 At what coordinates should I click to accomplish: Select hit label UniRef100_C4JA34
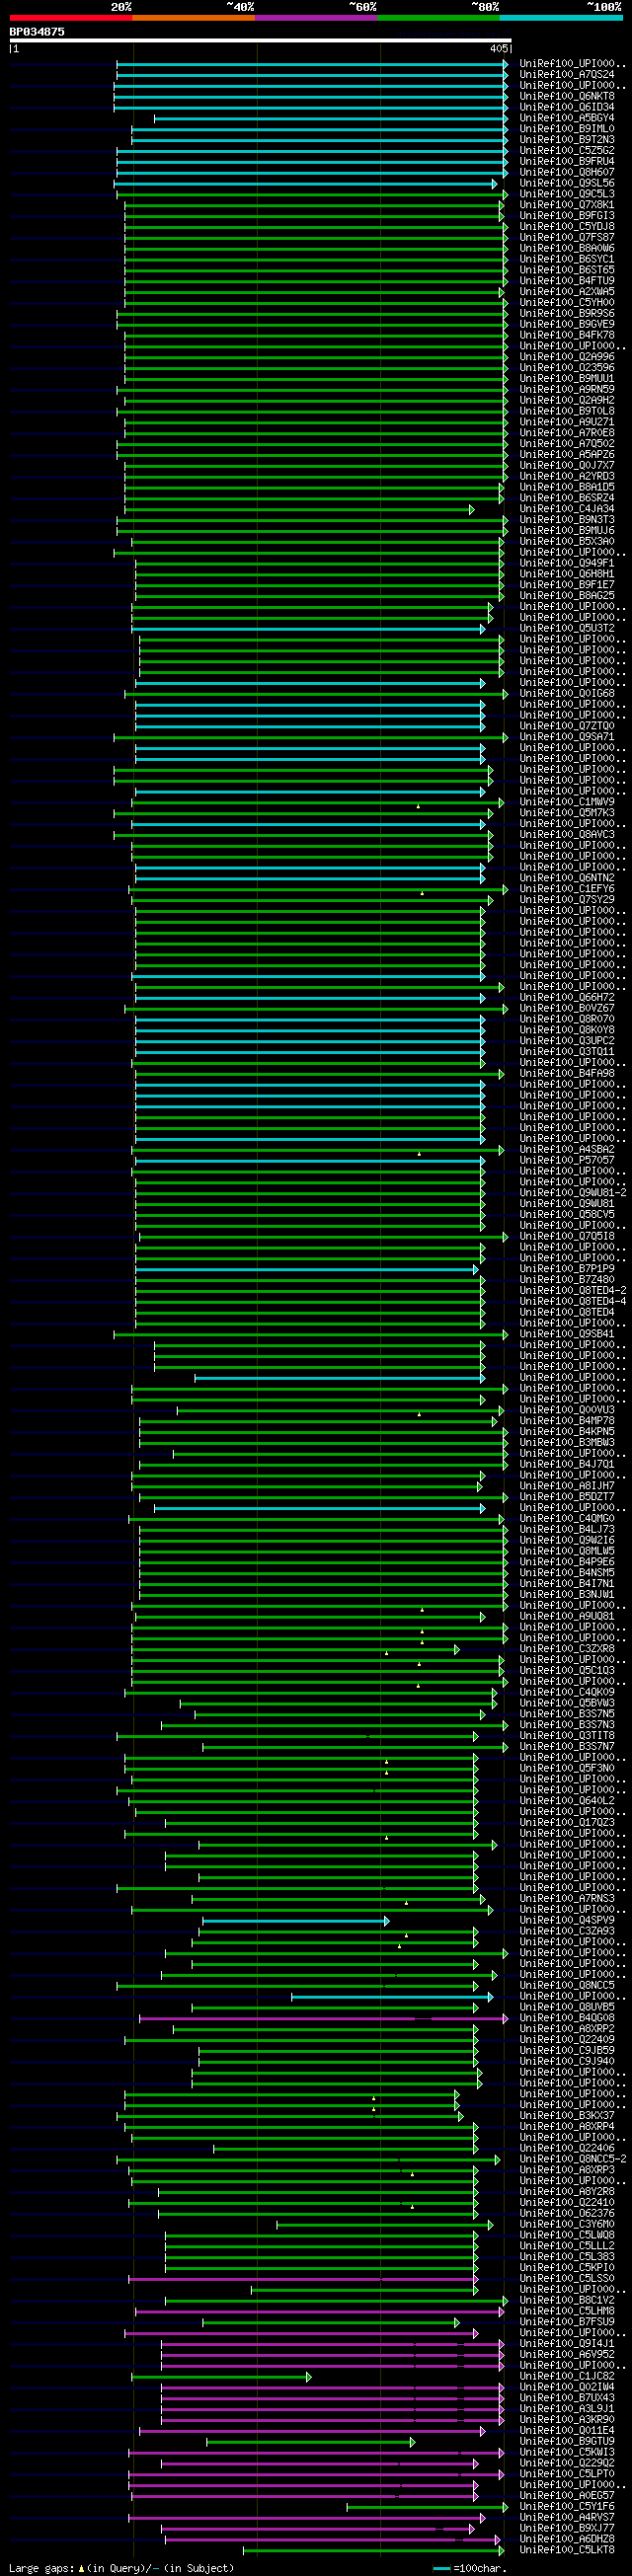pos(567,509)
